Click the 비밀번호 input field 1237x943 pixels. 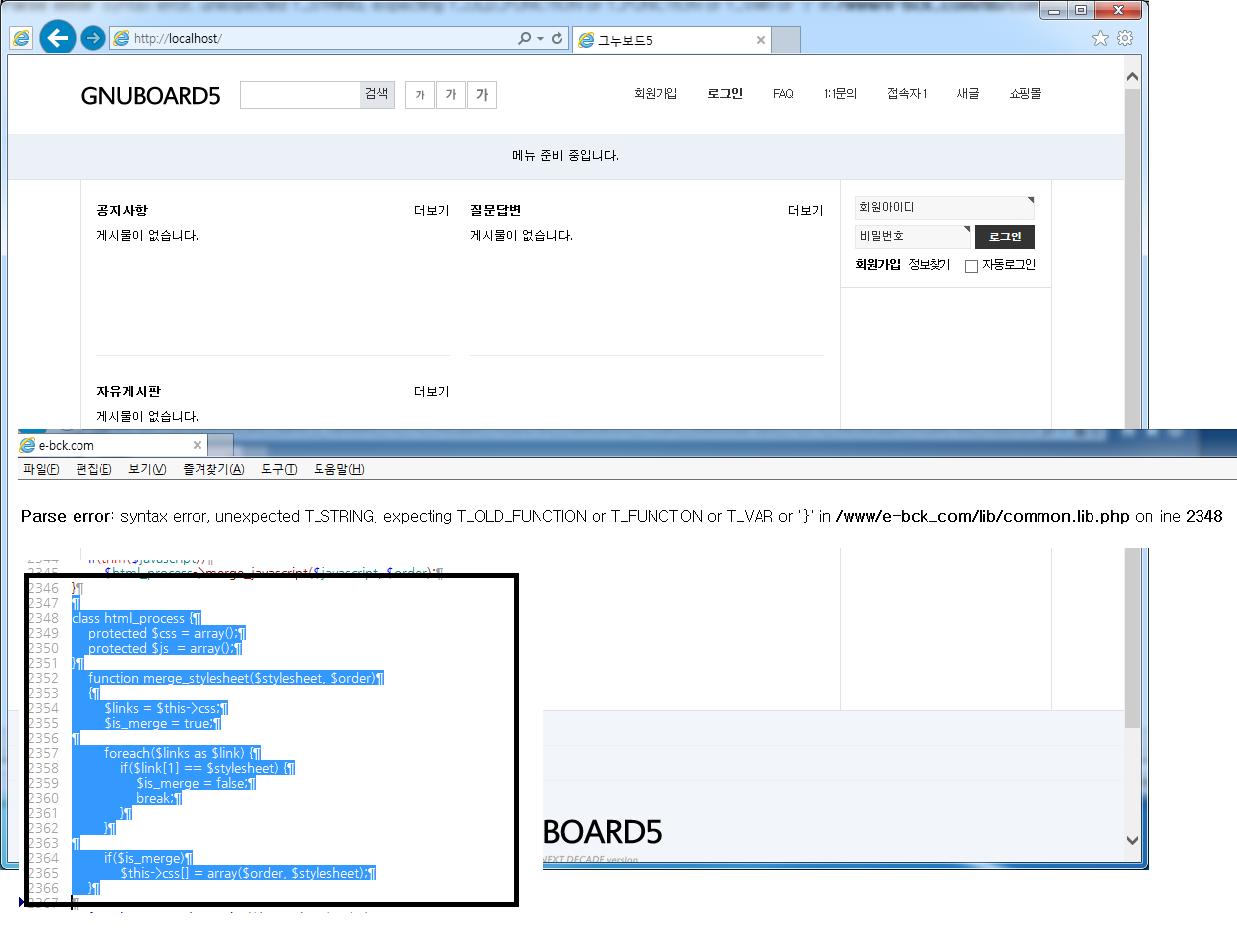pyautogui.click(x=913, y=236)
